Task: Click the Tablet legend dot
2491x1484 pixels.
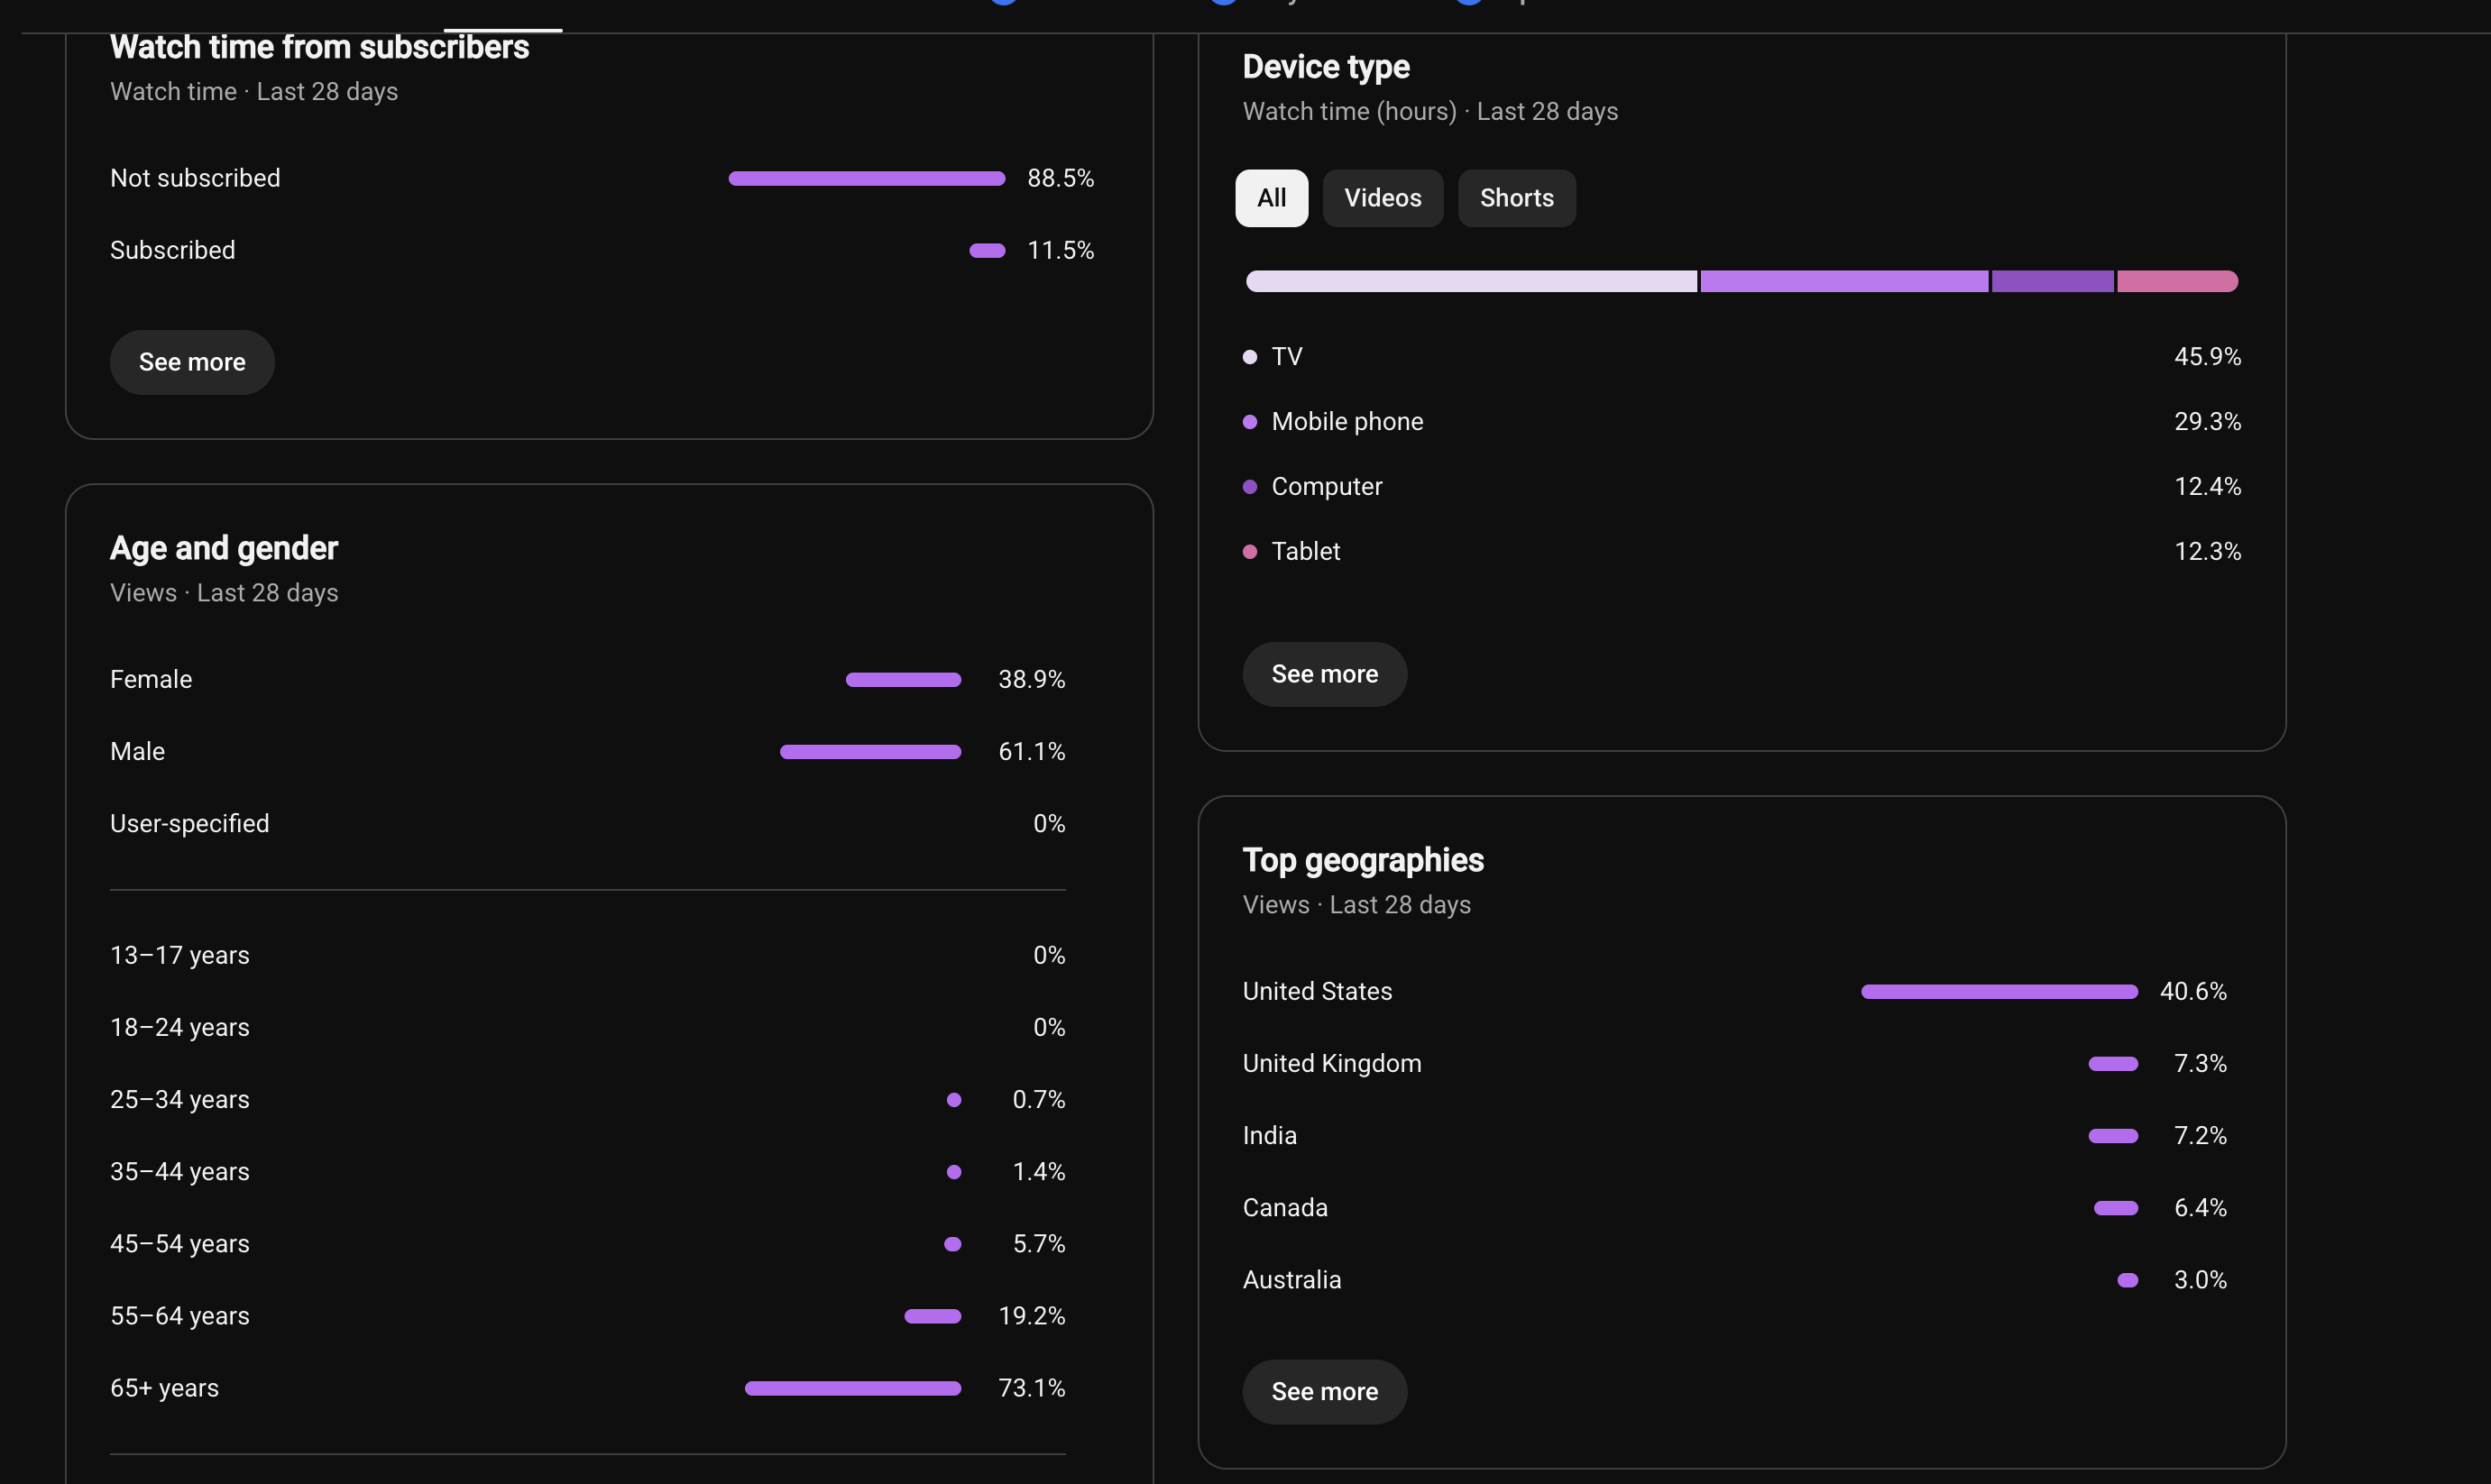Action: coord(1249,552)
